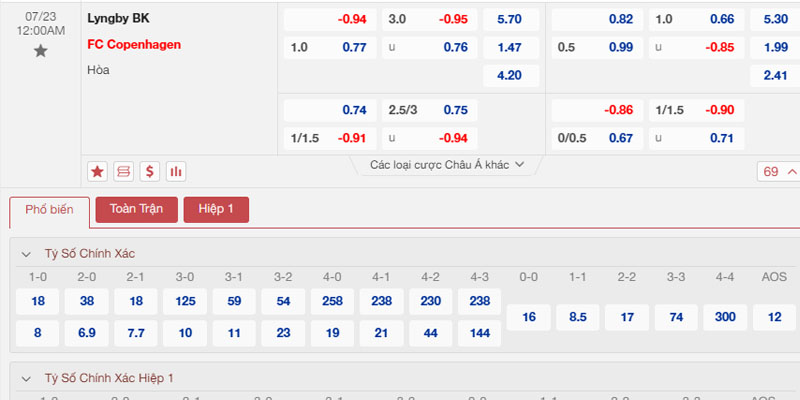Click the red star favorites icon
This screenshot has width=800, height=400.
click(97, 171)
